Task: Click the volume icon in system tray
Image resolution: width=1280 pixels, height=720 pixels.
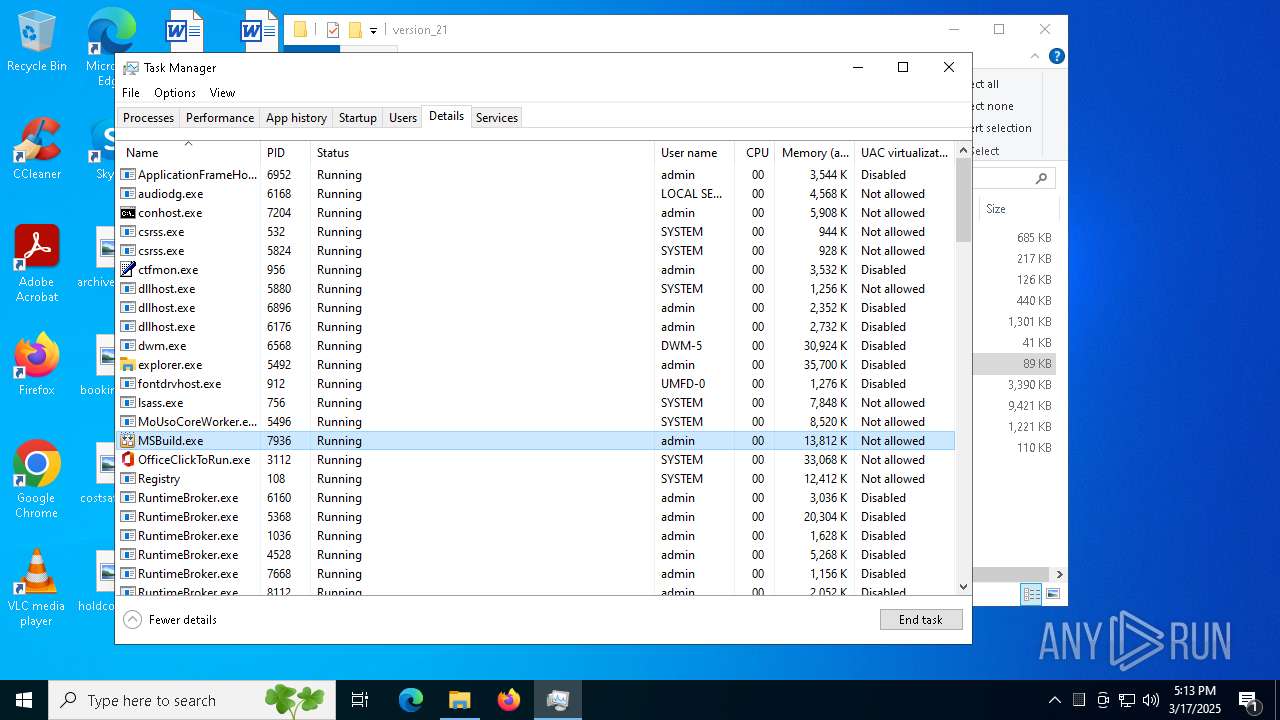Action: point(1151,700)
